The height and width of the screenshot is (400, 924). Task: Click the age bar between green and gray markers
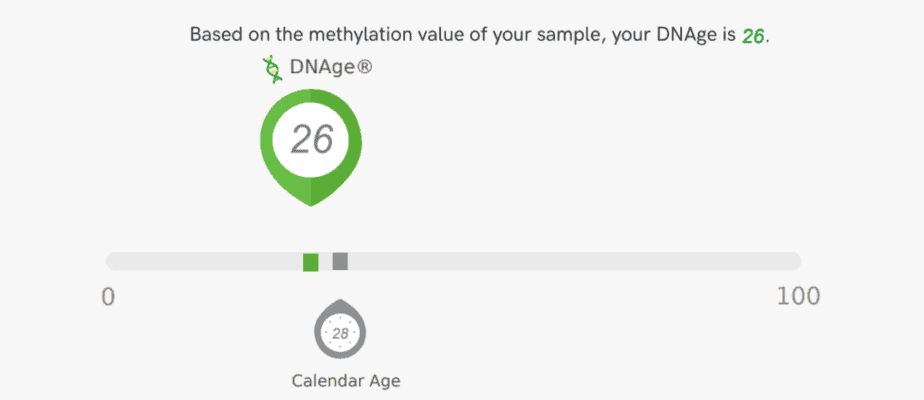(325, 262)
